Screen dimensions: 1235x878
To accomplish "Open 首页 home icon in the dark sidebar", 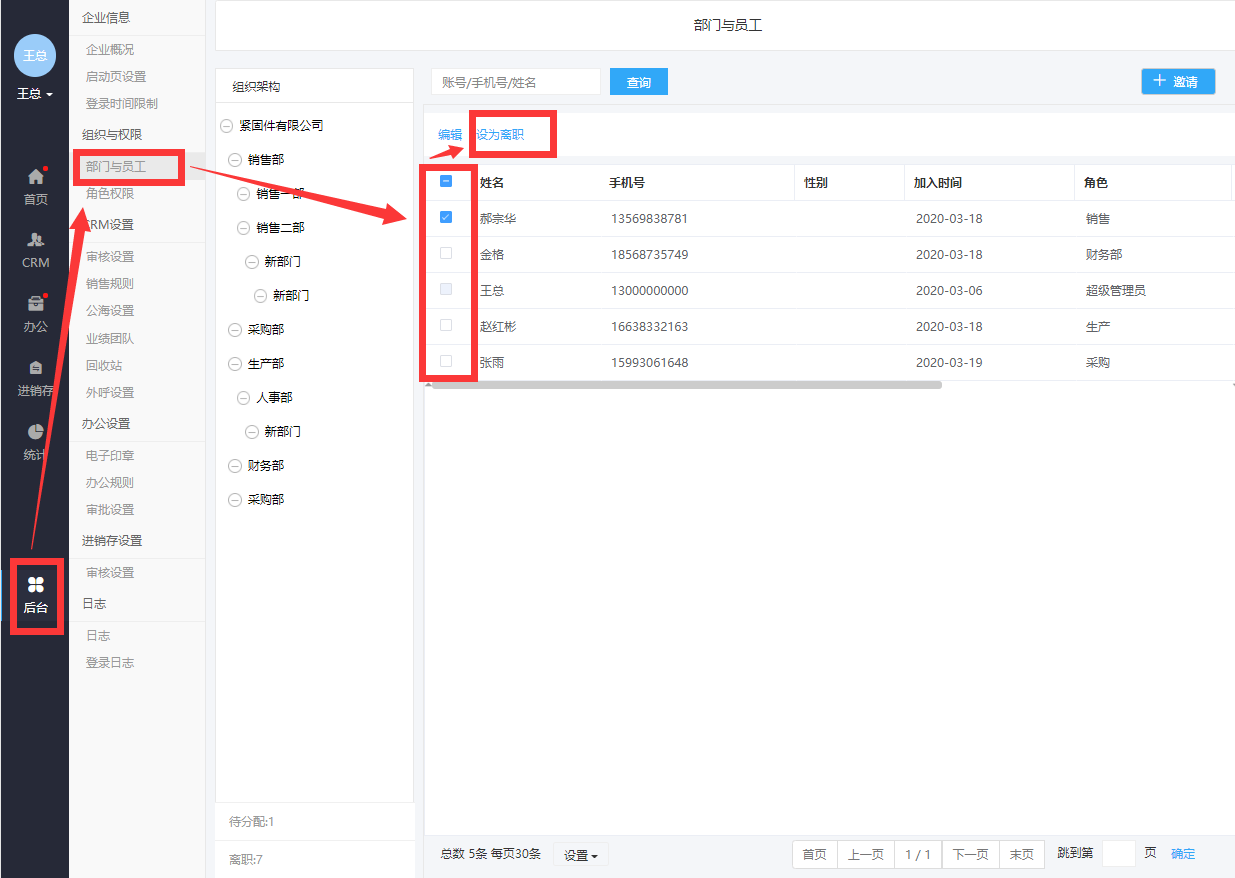I will (36, 176).
